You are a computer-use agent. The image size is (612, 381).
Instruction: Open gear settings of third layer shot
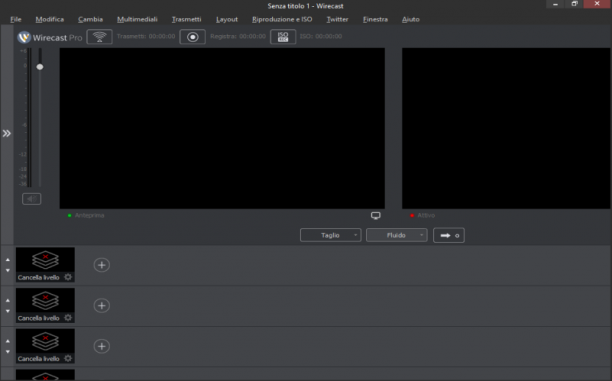point(68,358)
